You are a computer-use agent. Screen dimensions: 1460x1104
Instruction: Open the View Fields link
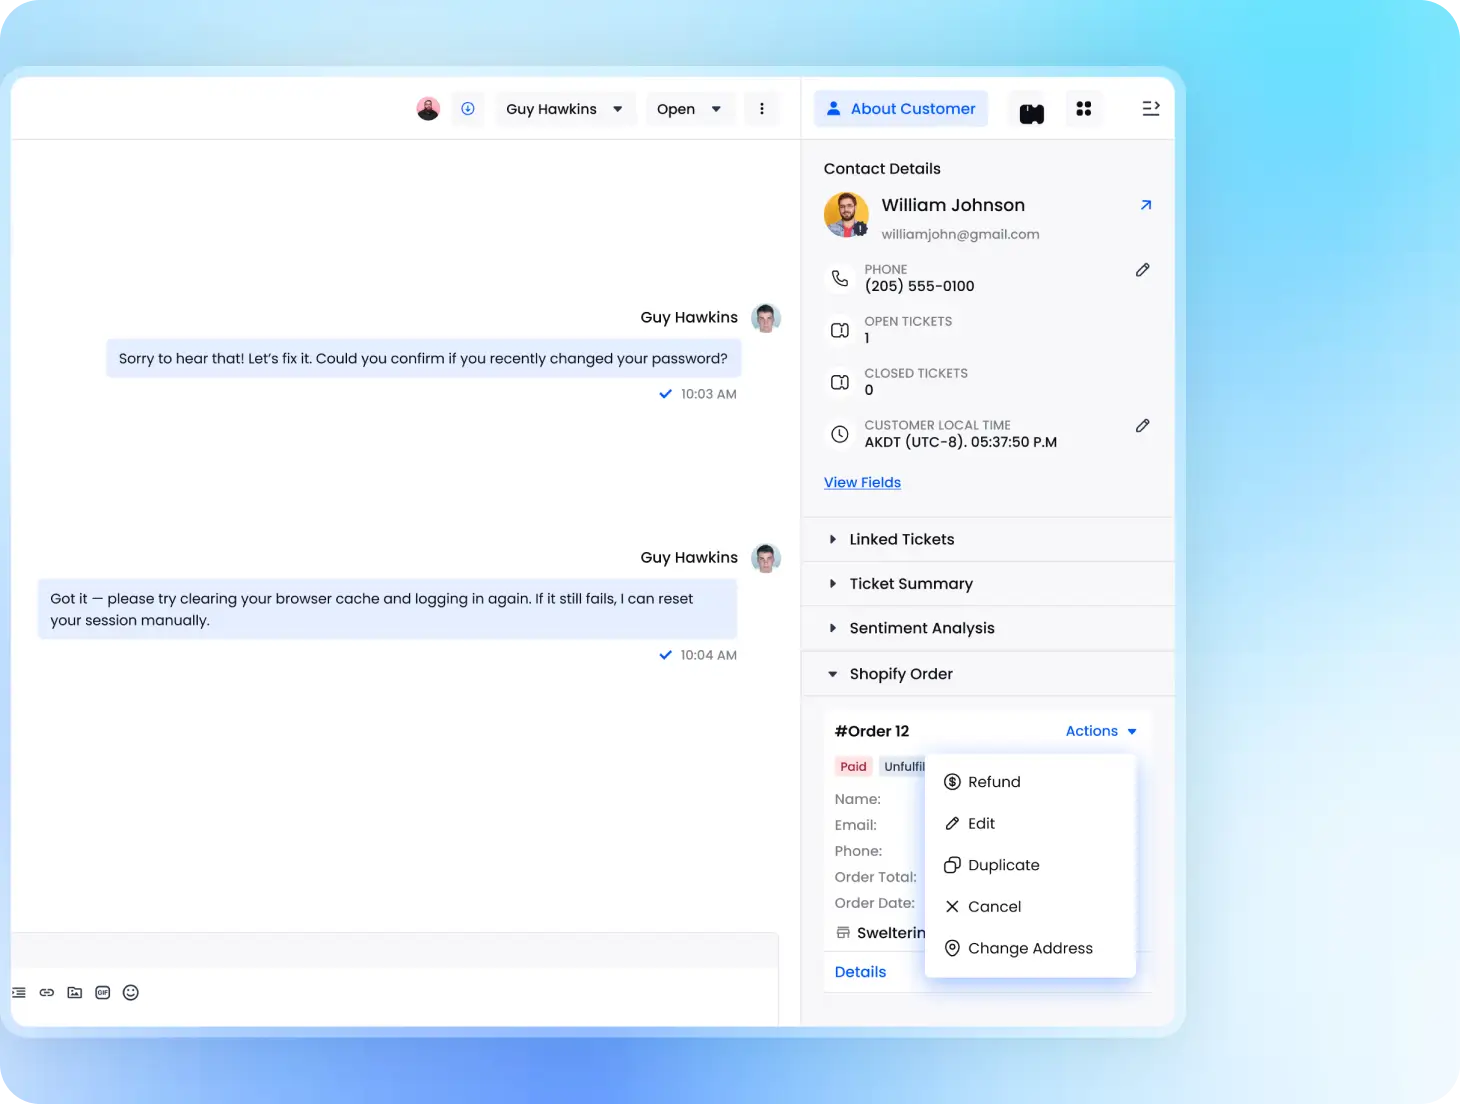pos(862,483)
